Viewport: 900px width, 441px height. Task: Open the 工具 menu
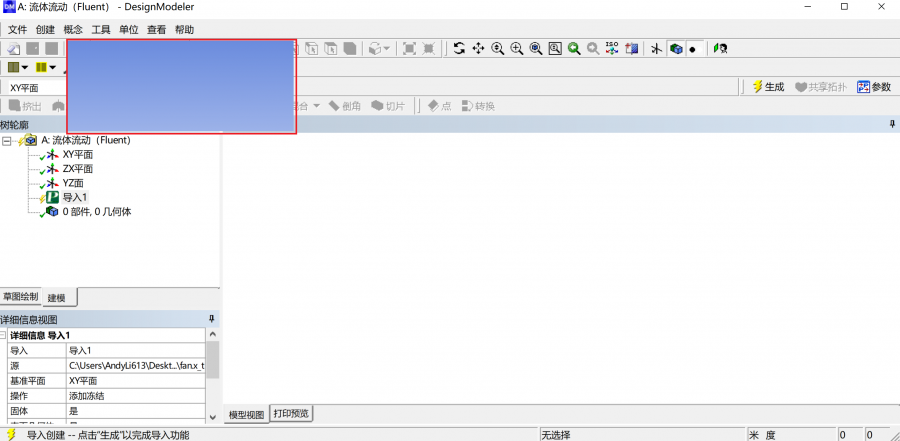[x=101, y=30]
